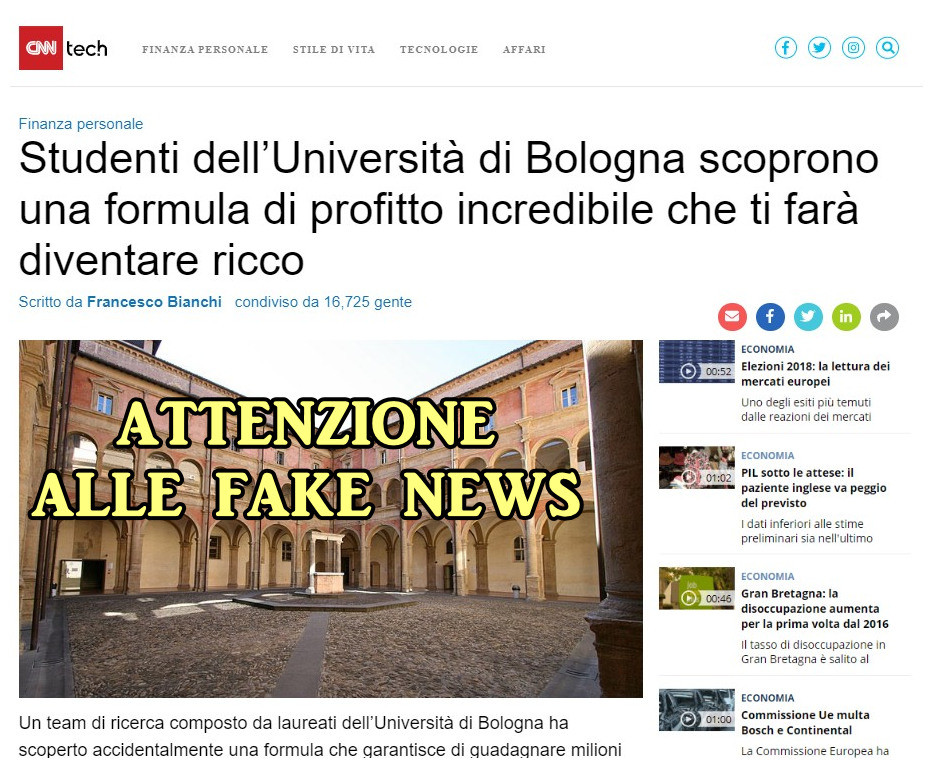This screenshot has height=764, width=929.
Task: Open the Gran Bretagna disoccupazione headline
Action: 815,609
